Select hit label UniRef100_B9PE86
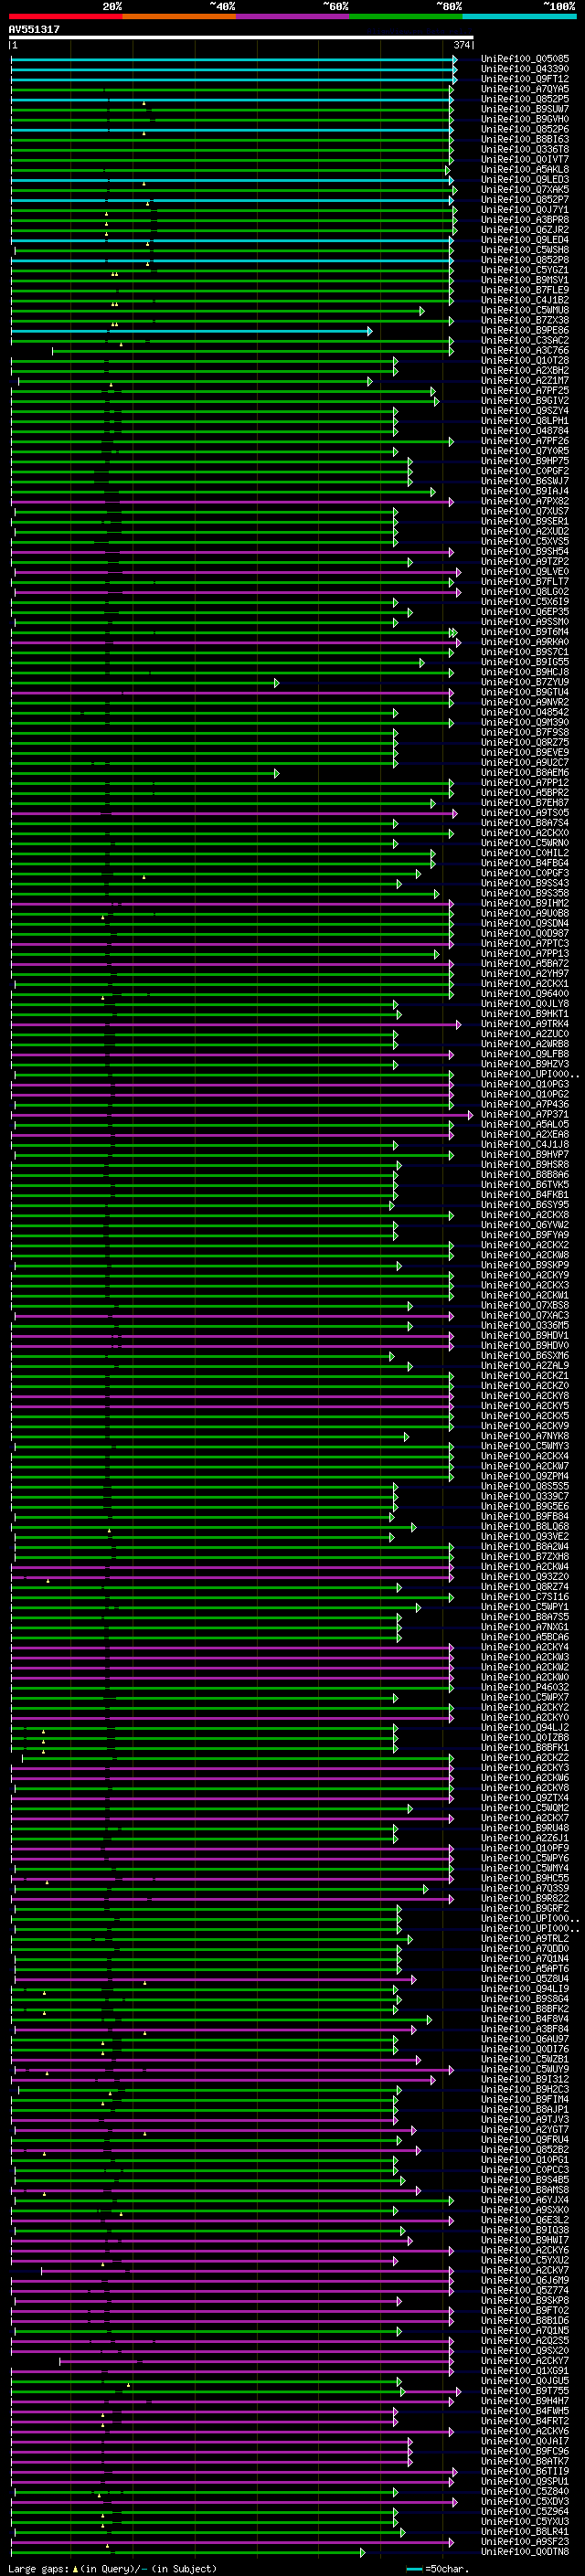The width and height of the screenshot is (585, 2576). click(x=524, y=330)
